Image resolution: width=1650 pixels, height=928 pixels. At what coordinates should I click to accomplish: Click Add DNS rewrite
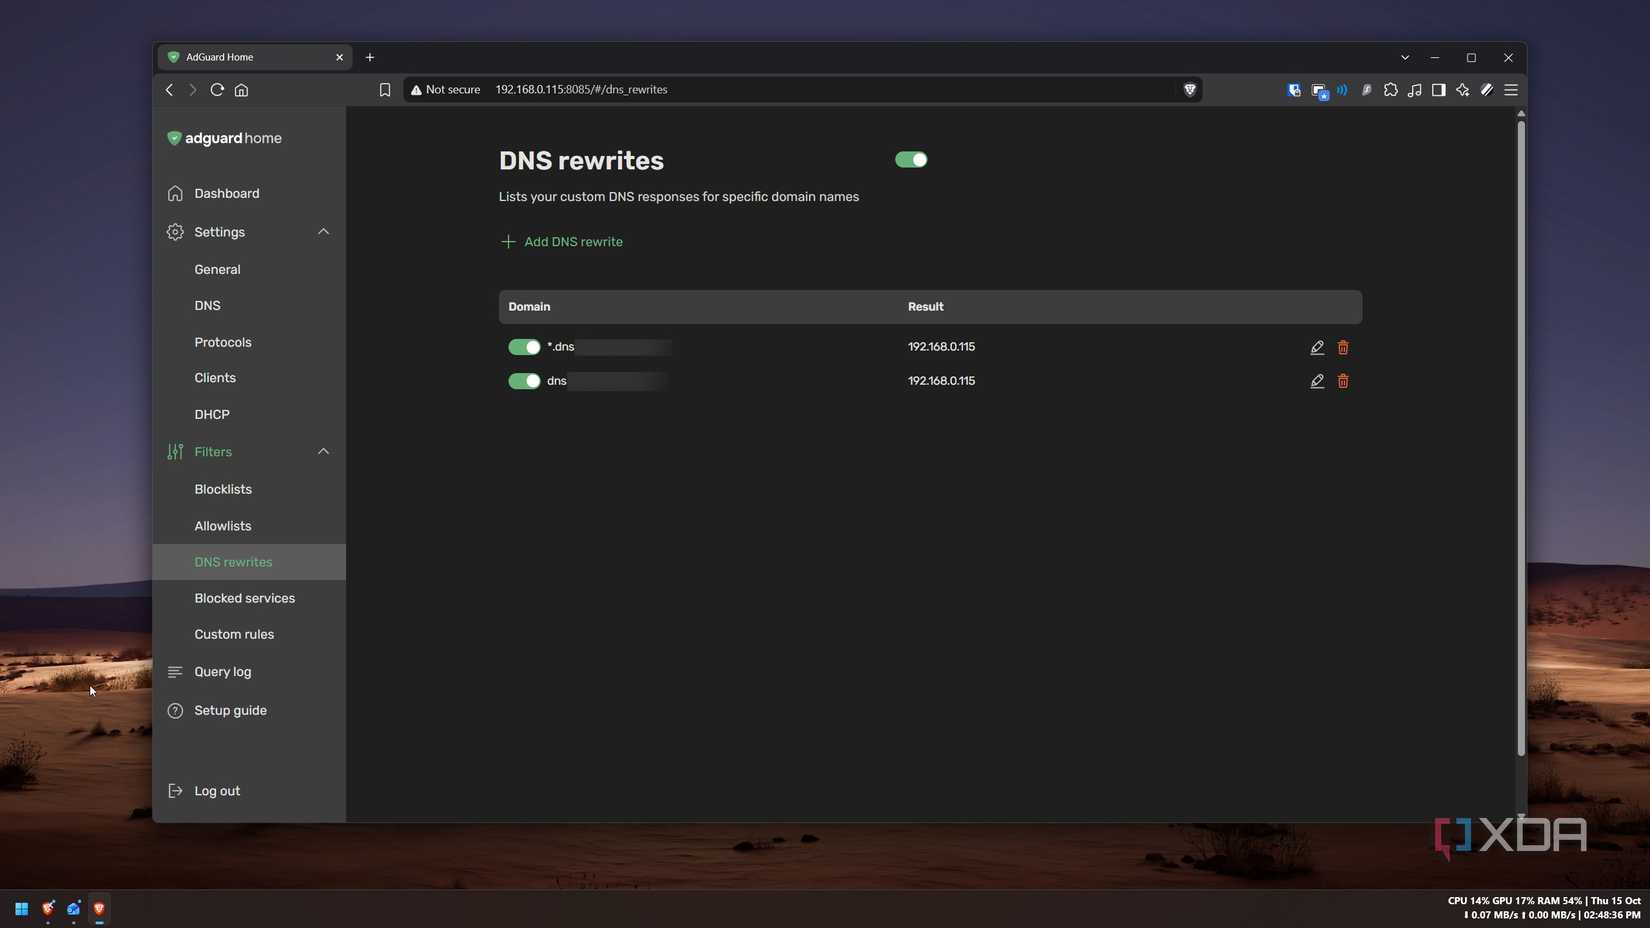click(x=561, y=242)
